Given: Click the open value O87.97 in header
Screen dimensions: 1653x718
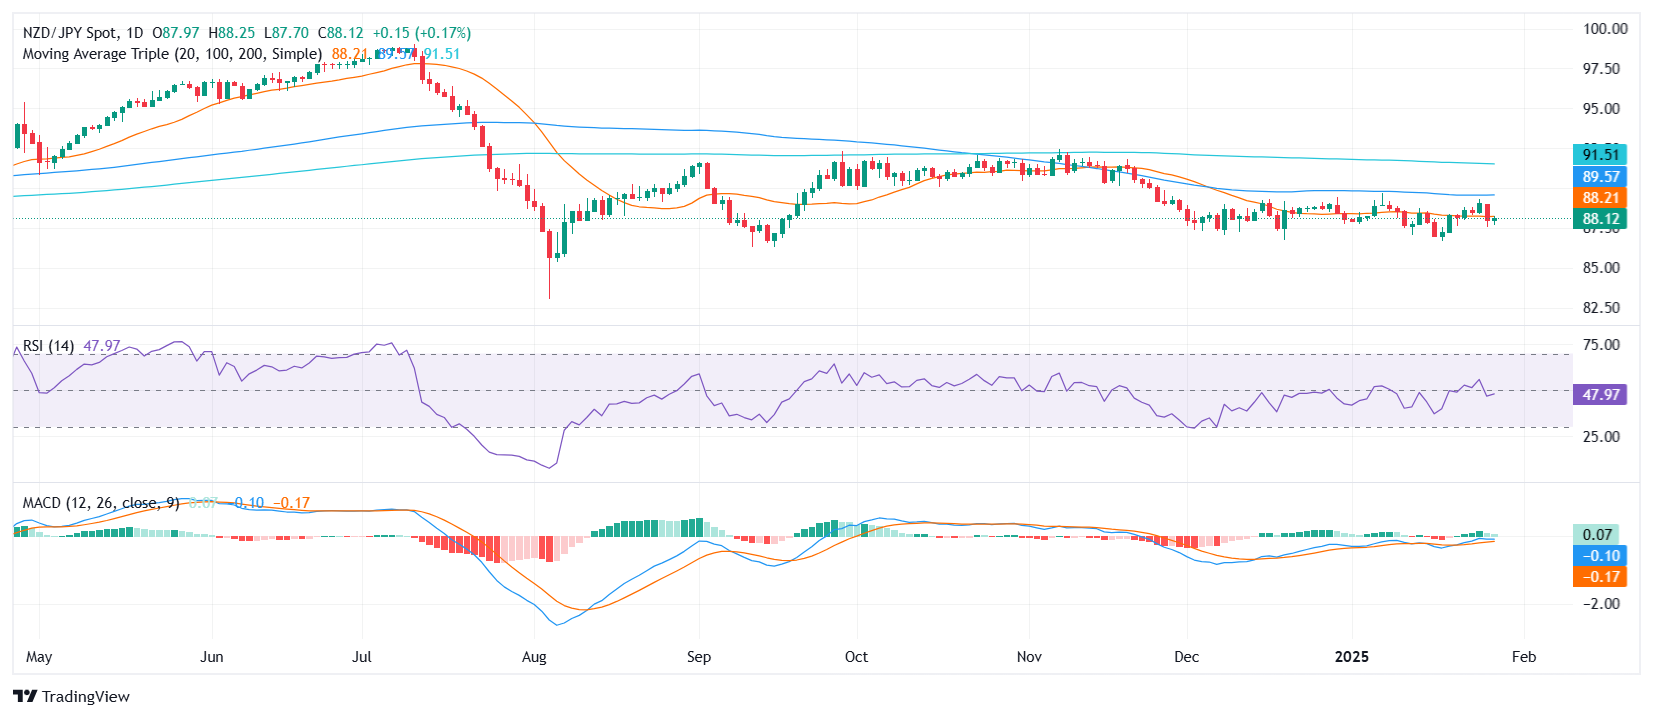Looking at the screenshot, I should pyautogui.click(x=176, y=33).
